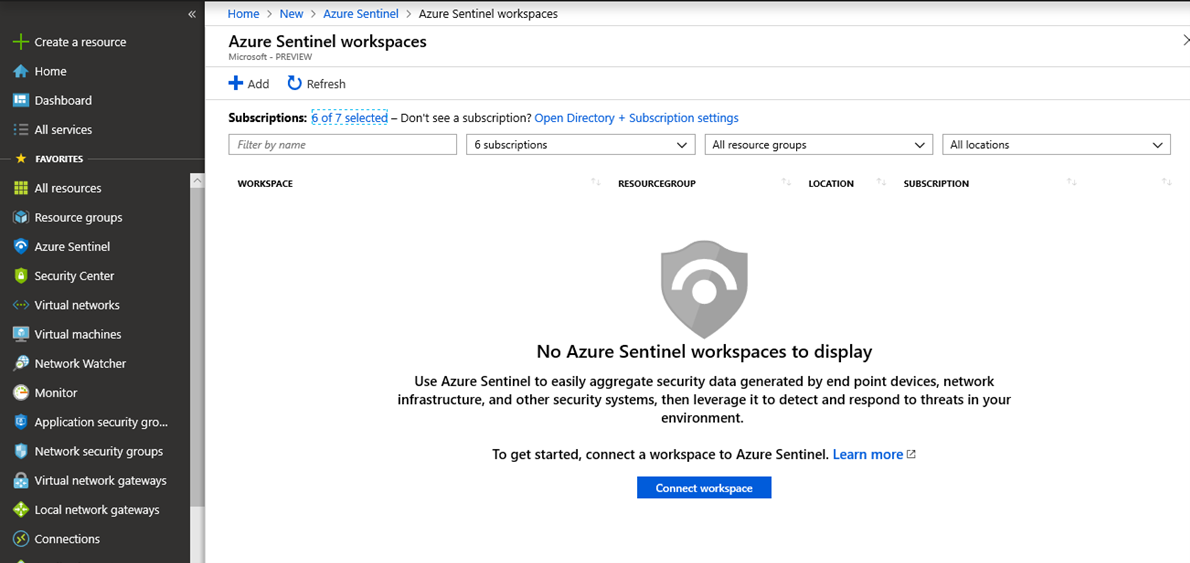Click the Dashboard icon in sidebar
The image size is (1190, 563).
pyautogui.click(x=21, y=100)
